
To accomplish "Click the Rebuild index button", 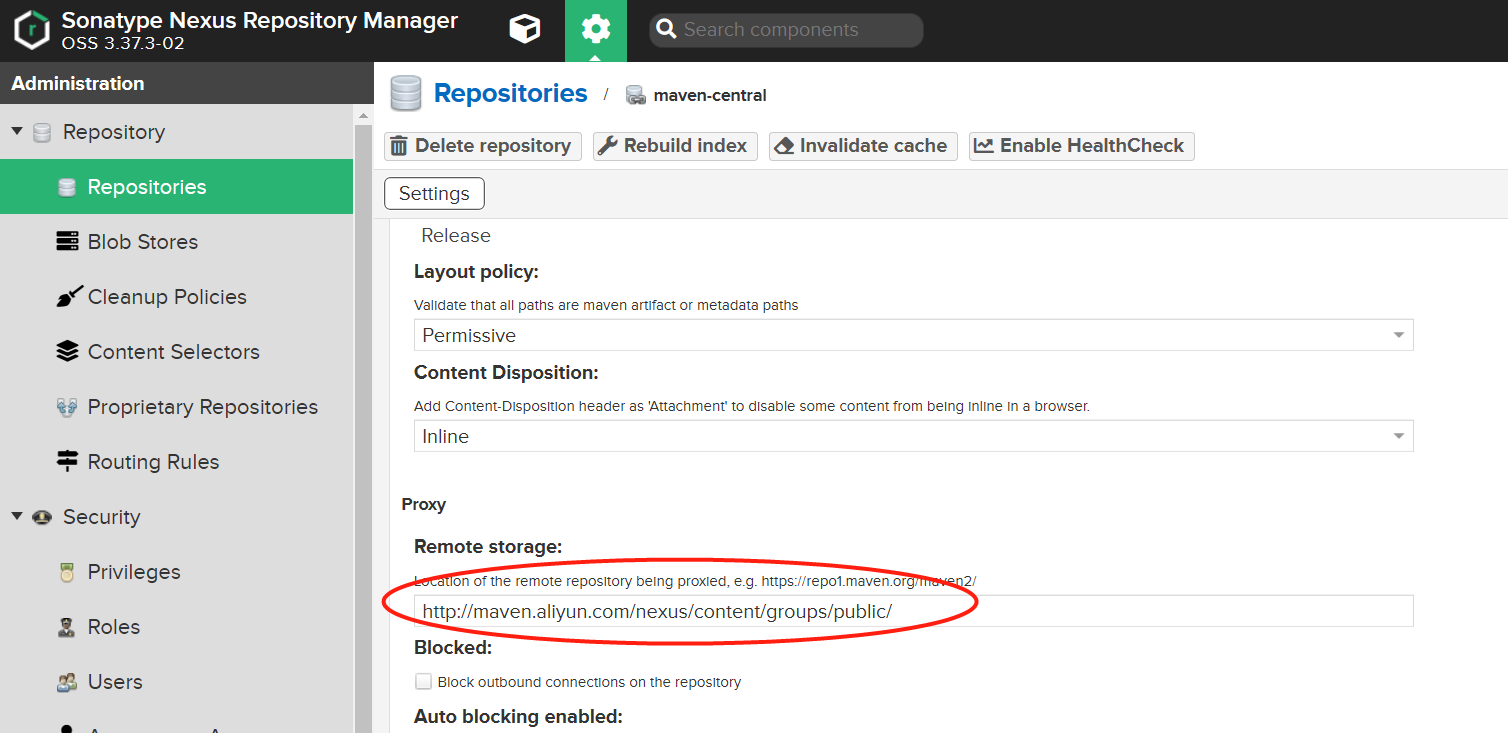I will (675, 146).
